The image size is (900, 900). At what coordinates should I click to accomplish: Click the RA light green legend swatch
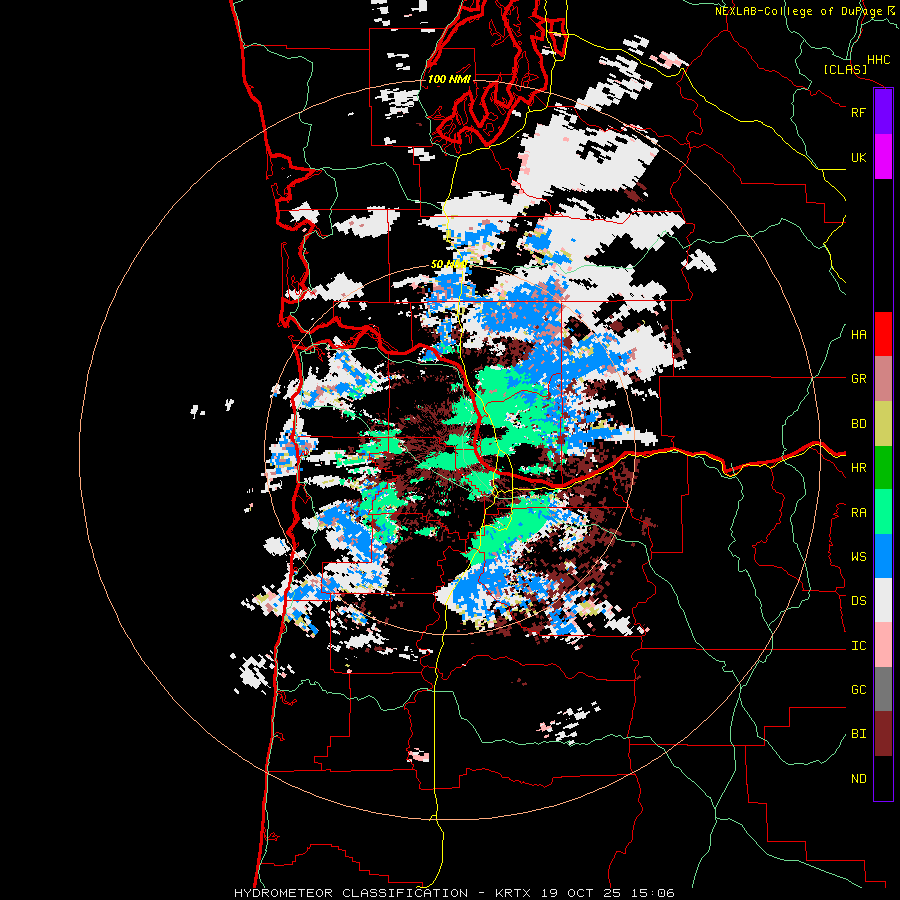[x=883, y=512]
